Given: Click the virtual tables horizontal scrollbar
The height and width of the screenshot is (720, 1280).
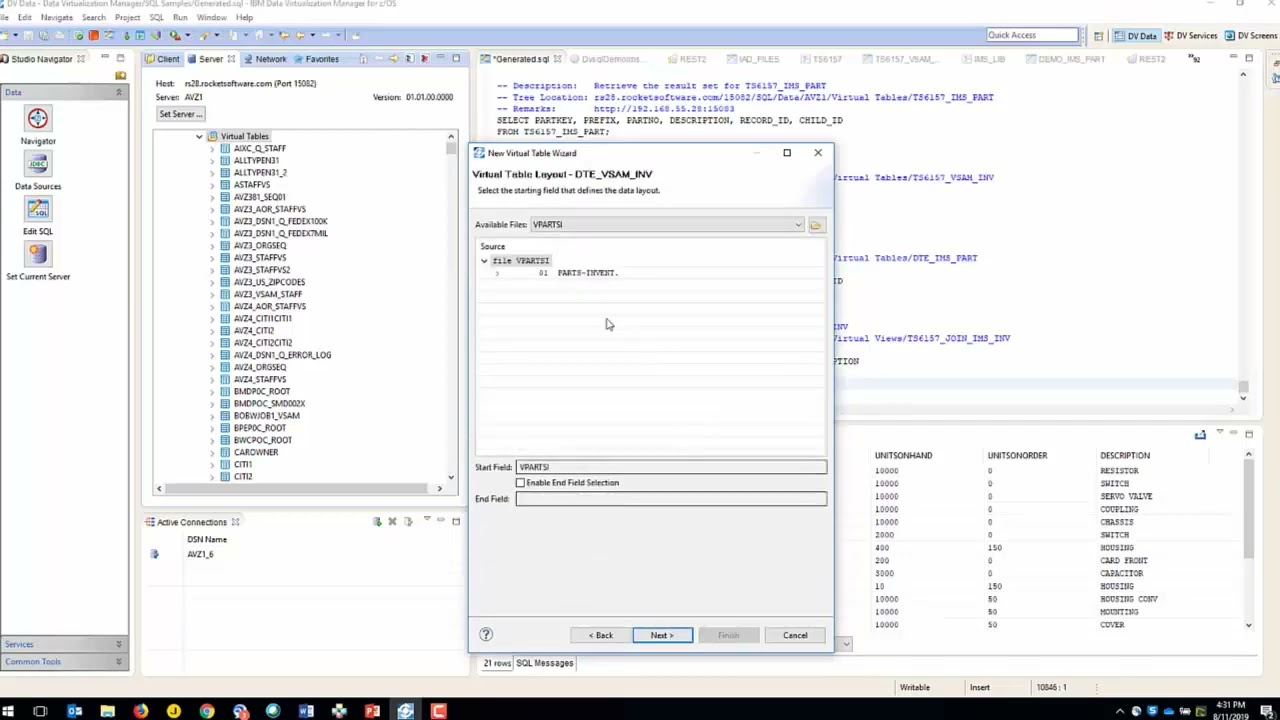Looking at the screenshot, I should pos(298,488).
